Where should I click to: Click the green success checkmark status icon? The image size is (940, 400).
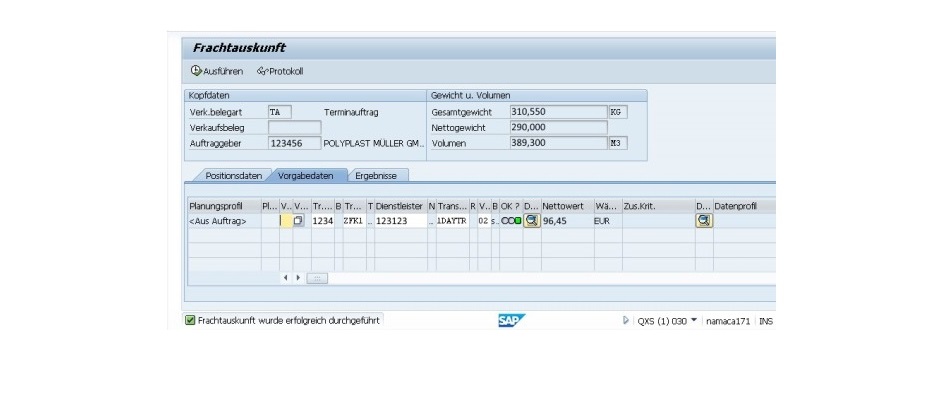point(190,320)
